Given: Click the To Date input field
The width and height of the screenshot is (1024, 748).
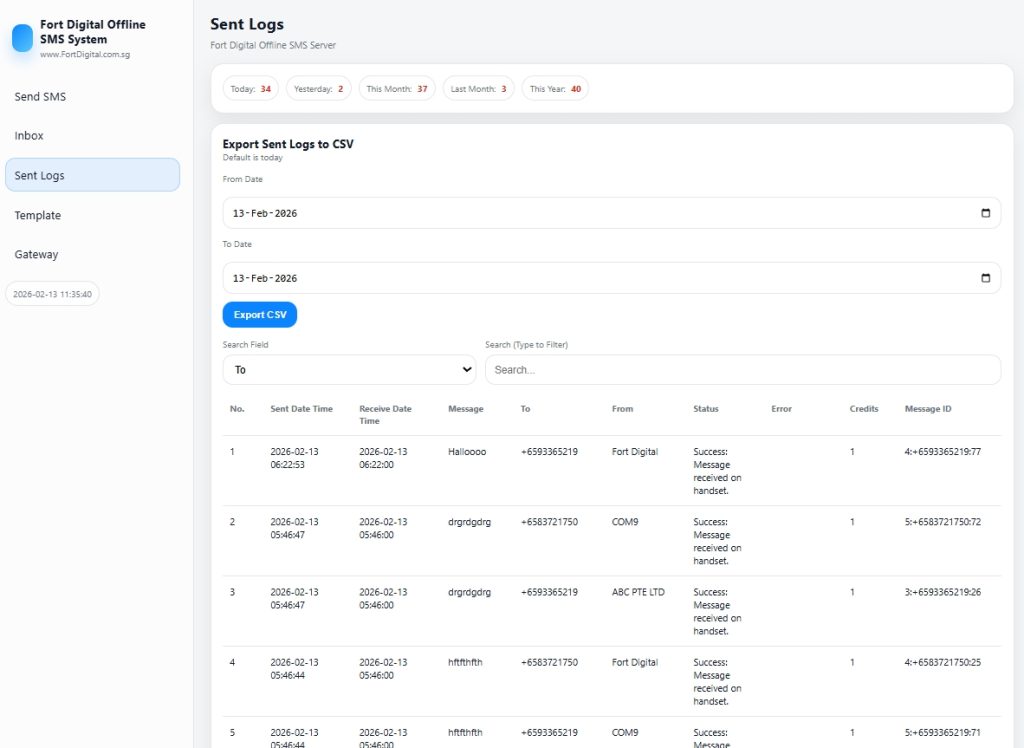Looking at the screenshot, I should (x=600, y=278).
